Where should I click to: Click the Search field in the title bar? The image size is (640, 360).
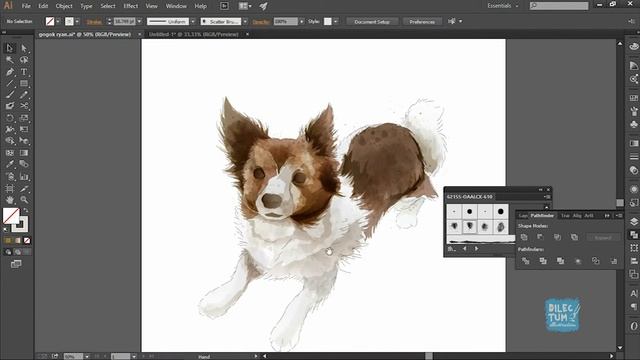tap(559, 6)
